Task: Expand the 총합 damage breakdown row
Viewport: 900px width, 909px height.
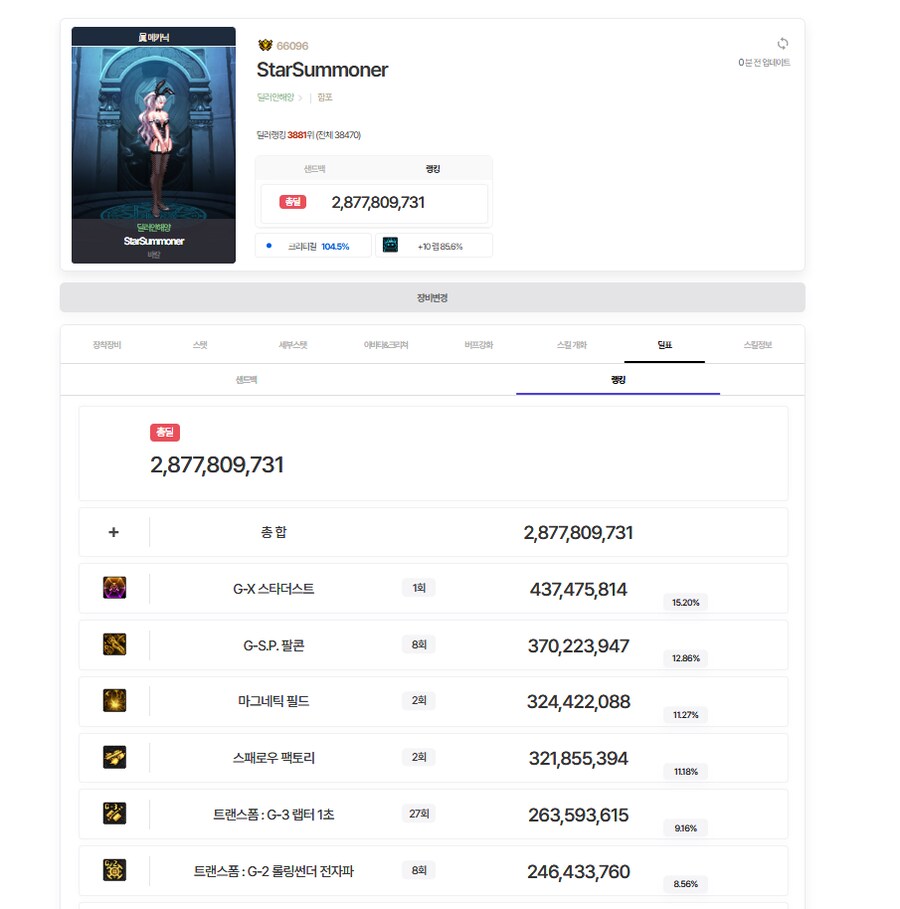Action: coord(113,532)
